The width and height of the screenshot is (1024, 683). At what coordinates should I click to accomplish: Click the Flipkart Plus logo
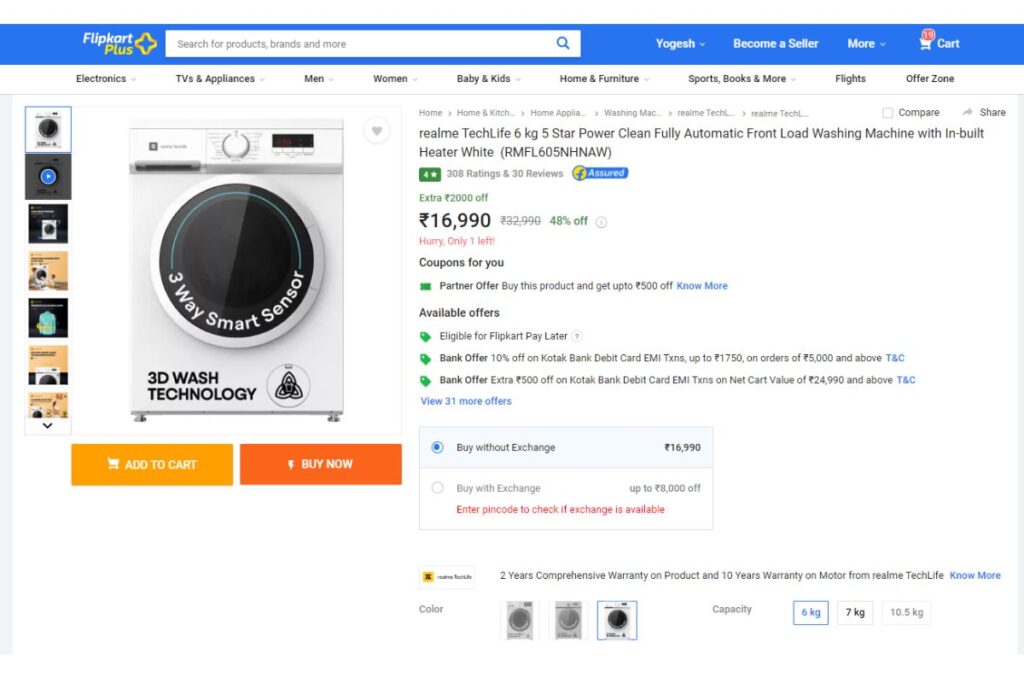point(120,43)
